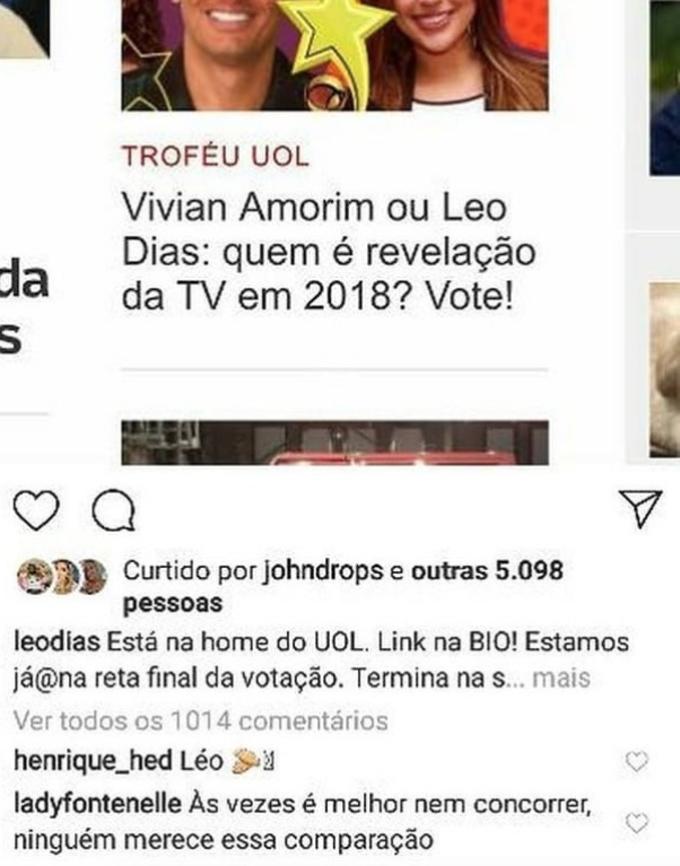The width and height of the screenshot is (680, 866).
Task: Like henrique_hed's comment with heart
Action: pyautogui.click(x=636, y=762)
